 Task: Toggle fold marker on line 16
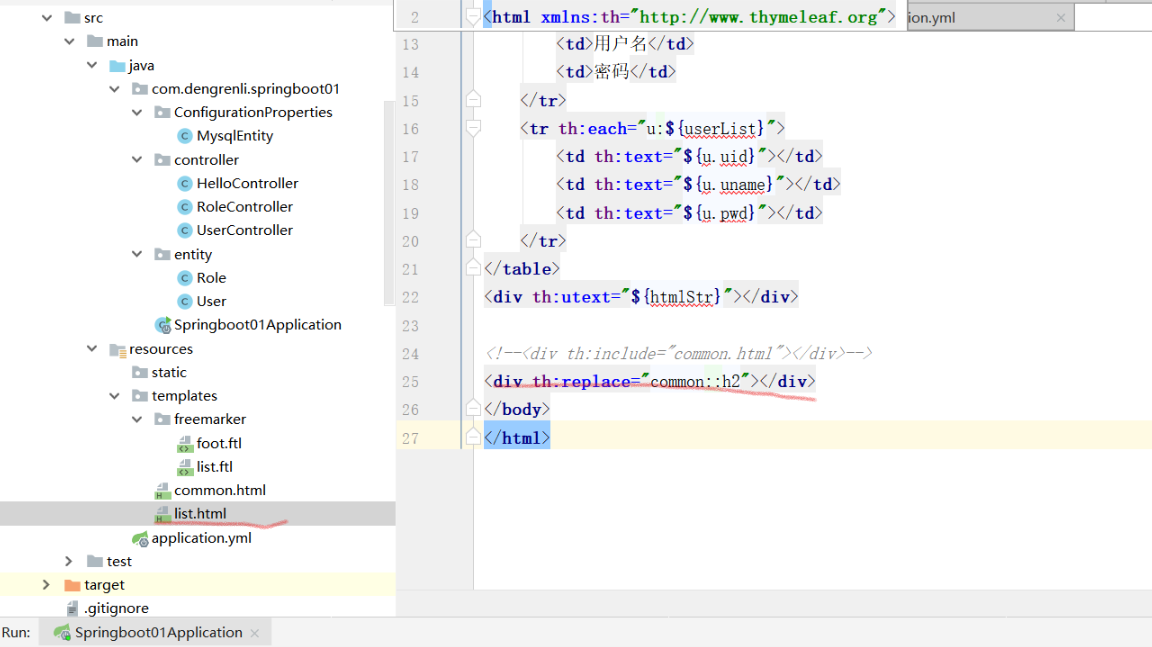tap(473, 129)
